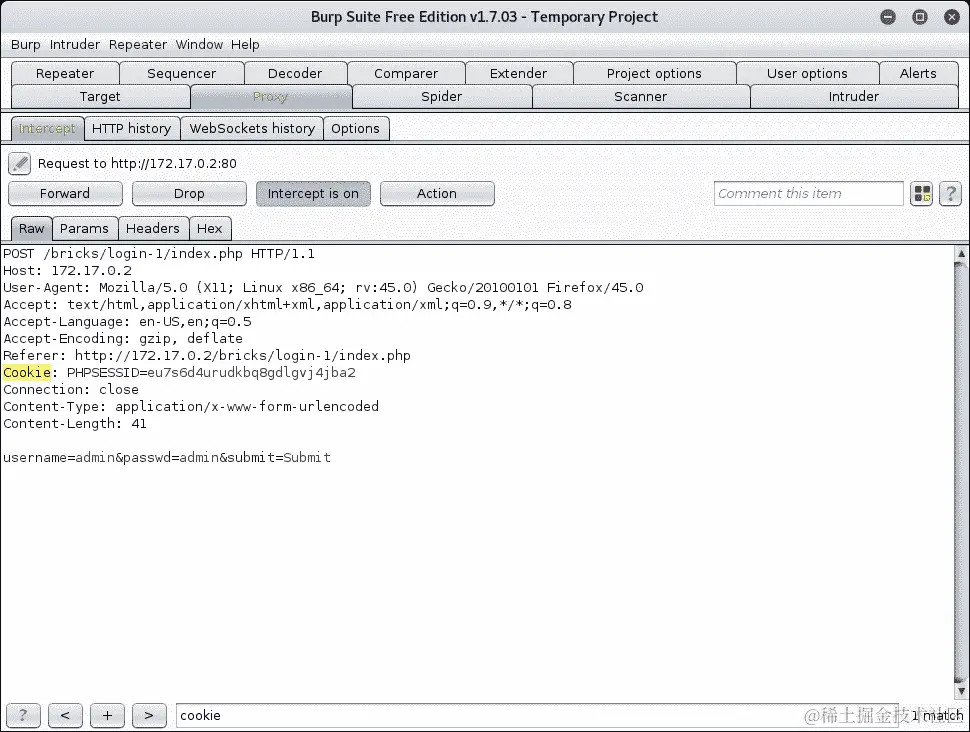The height and width of the screenshot is (732, 970).
Task: Toggle the 'Intercept is on' button
Action: click(313, 194)
